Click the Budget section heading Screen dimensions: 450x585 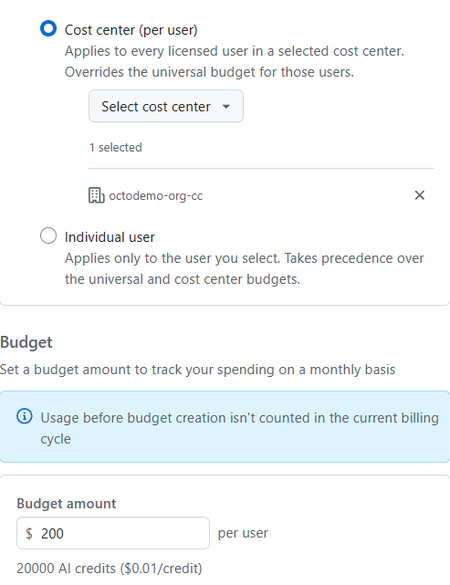pyautogui.click(x=26, y=342)
